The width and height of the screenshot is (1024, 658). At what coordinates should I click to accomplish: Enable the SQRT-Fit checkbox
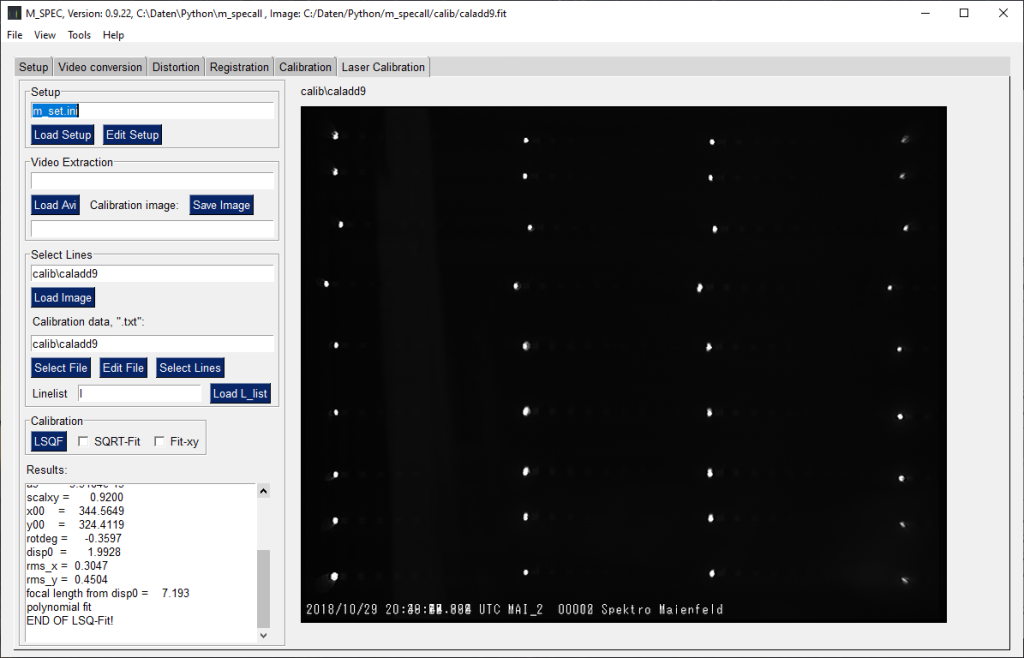pyautogui.click(x=85, y=441)
